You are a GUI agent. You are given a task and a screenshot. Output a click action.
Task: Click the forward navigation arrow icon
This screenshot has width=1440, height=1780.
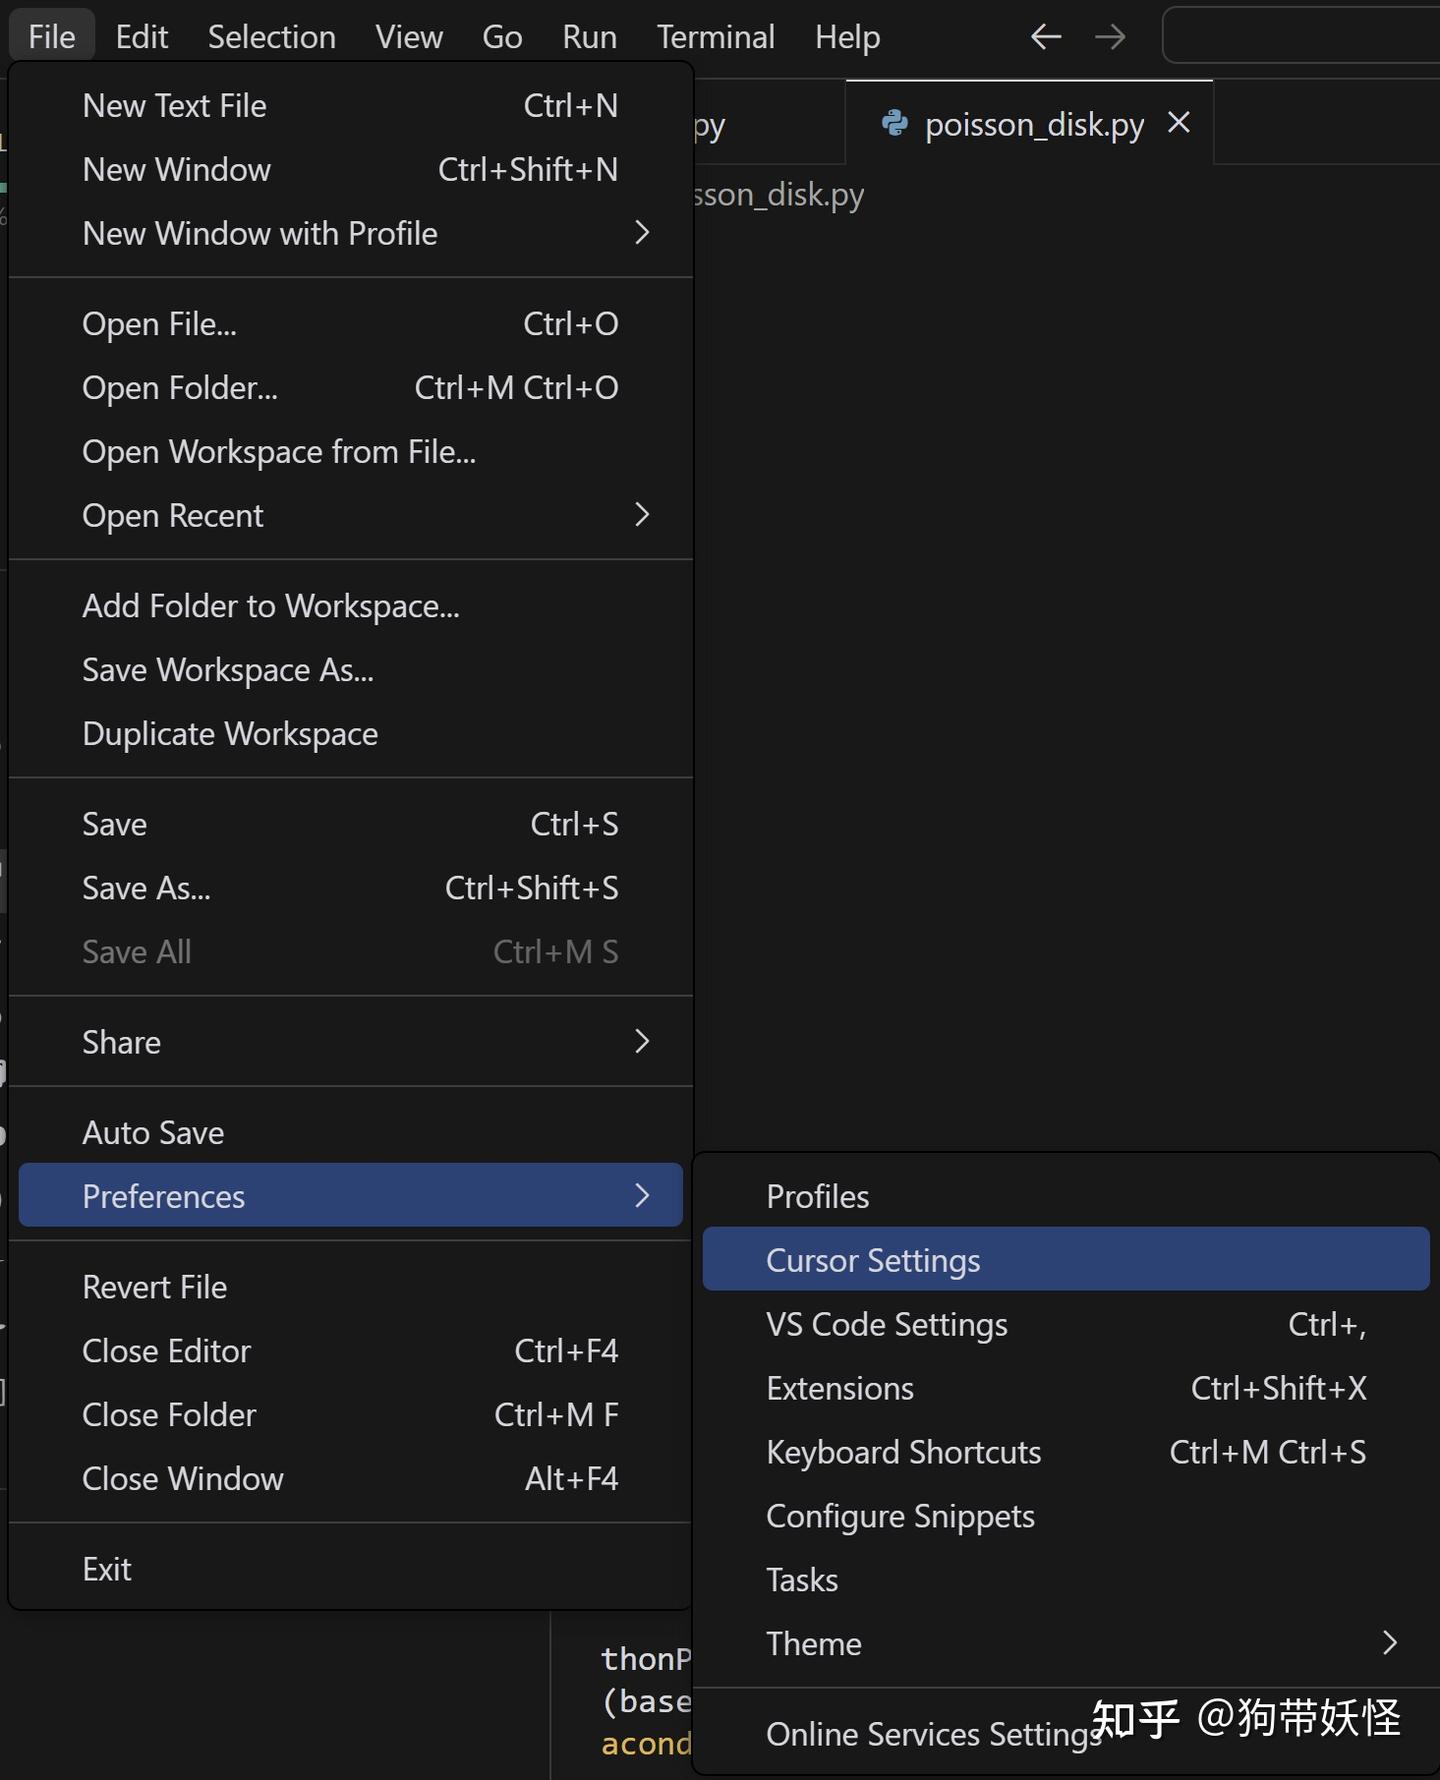(x=1110, y=38)
